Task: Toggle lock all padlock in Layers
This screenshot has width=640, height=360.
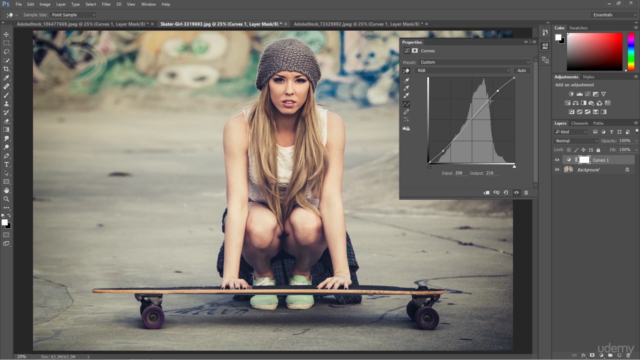Action: (x=598, y=150)
